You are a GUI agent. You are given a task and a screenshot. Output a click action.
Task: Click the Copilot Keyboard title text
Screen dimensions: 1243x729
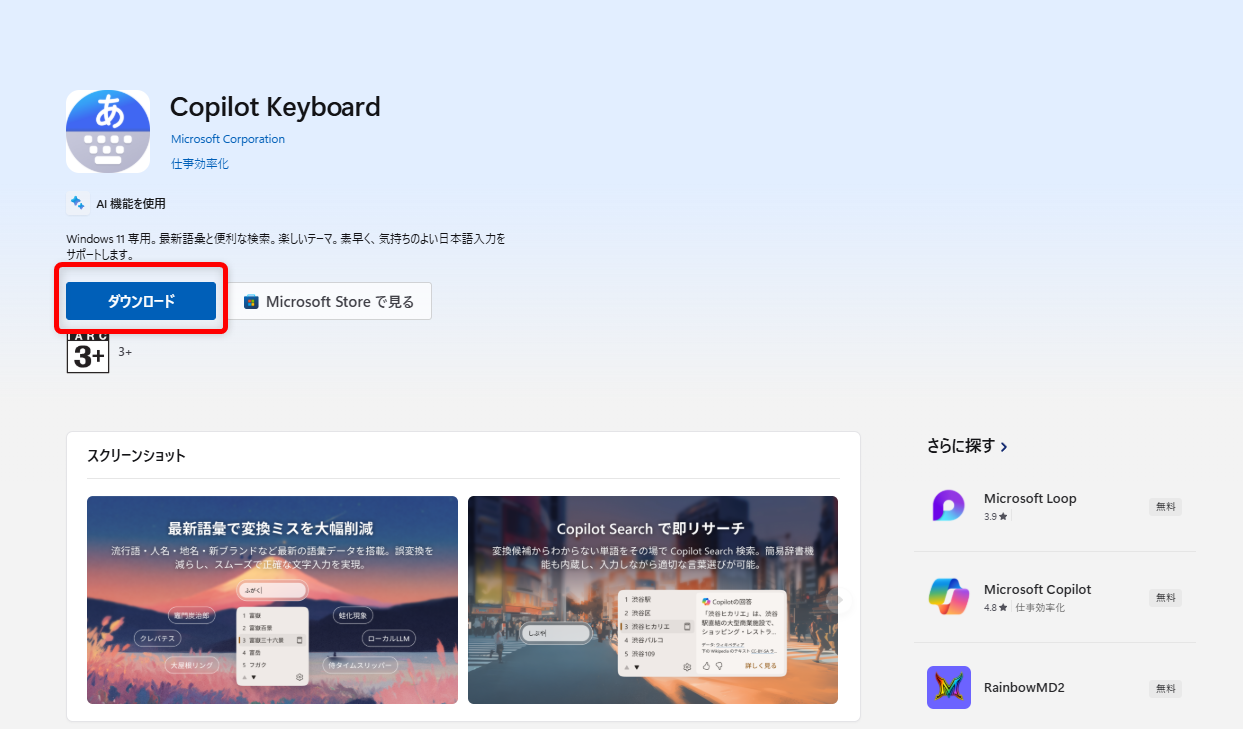[x=275, y=107]
